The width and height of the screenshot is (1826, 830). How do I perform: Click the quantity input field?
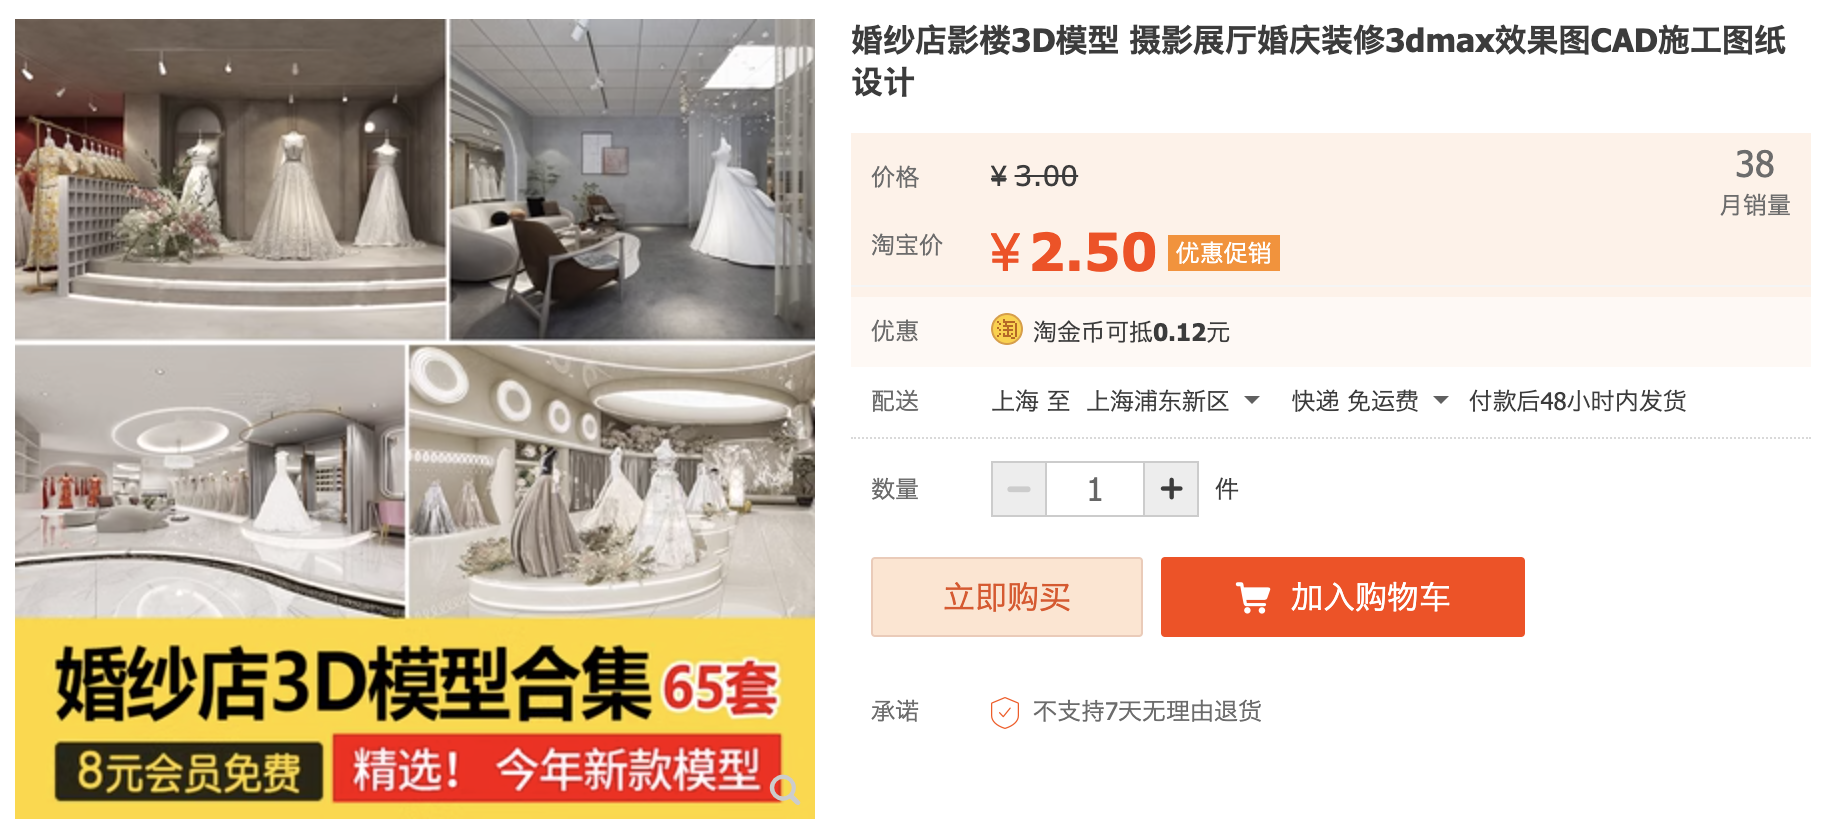pos(1095,489)
